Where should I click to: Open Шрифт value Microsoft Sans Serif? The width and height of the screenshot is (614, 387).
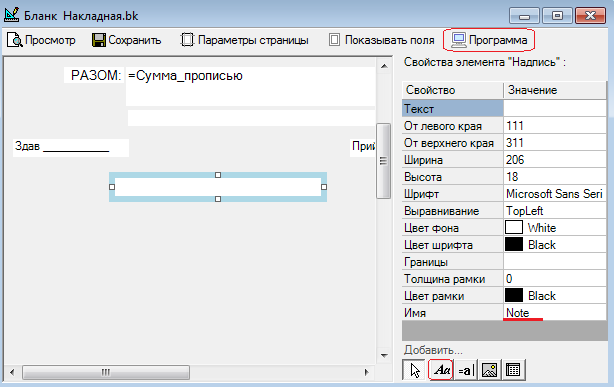click(x=554, y=194)
